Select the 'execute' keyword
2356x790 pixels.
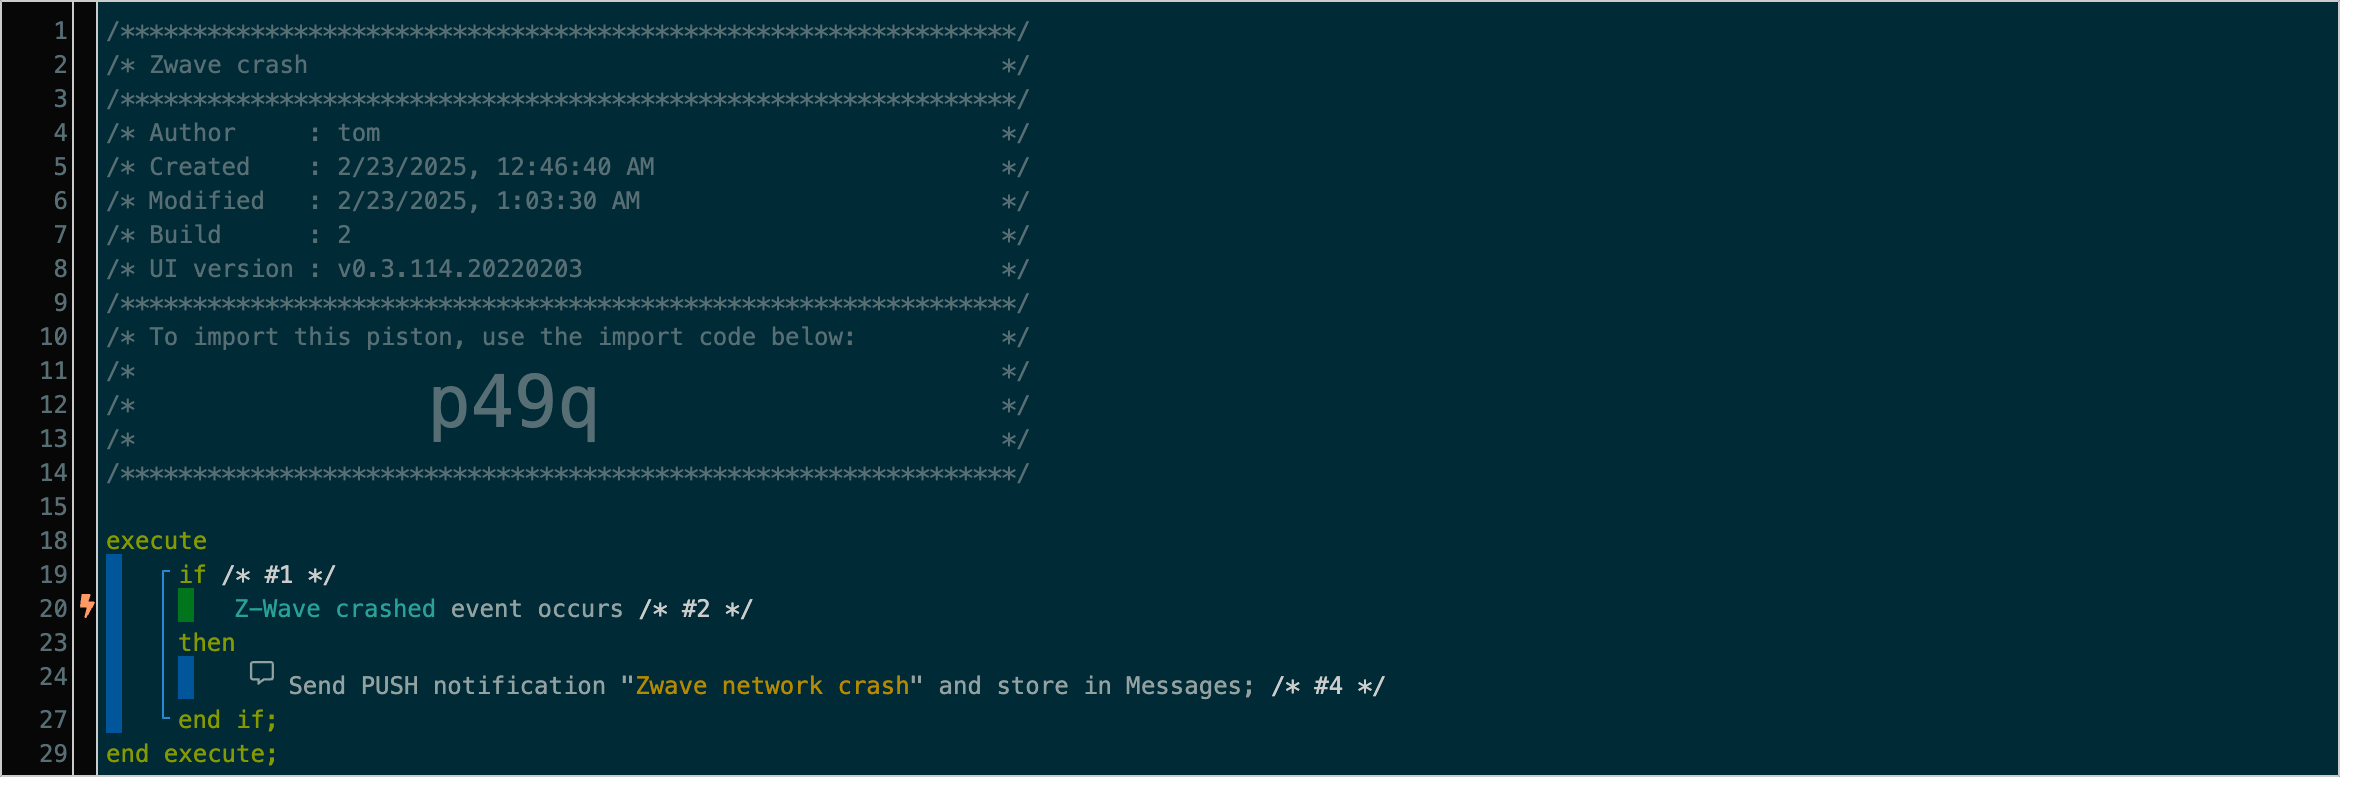[156, 541]
